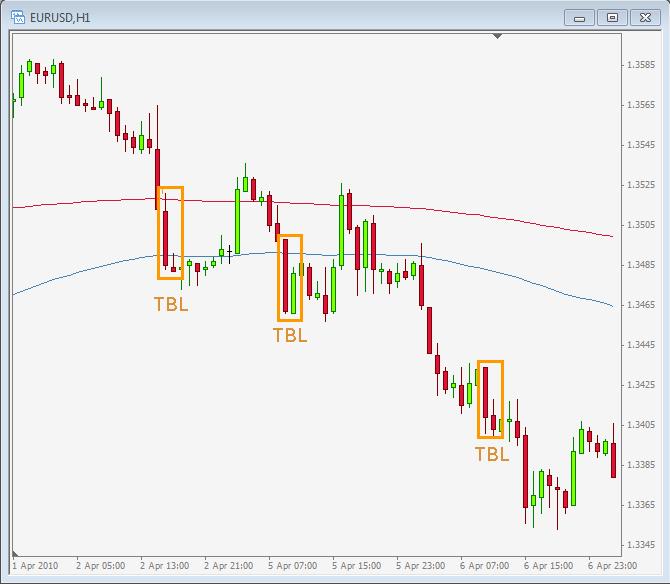Click the 5 Apr 15:00 time label
The width and height of the screenshot is (670, 584).
pyautogui.click(x=357, y=566)
